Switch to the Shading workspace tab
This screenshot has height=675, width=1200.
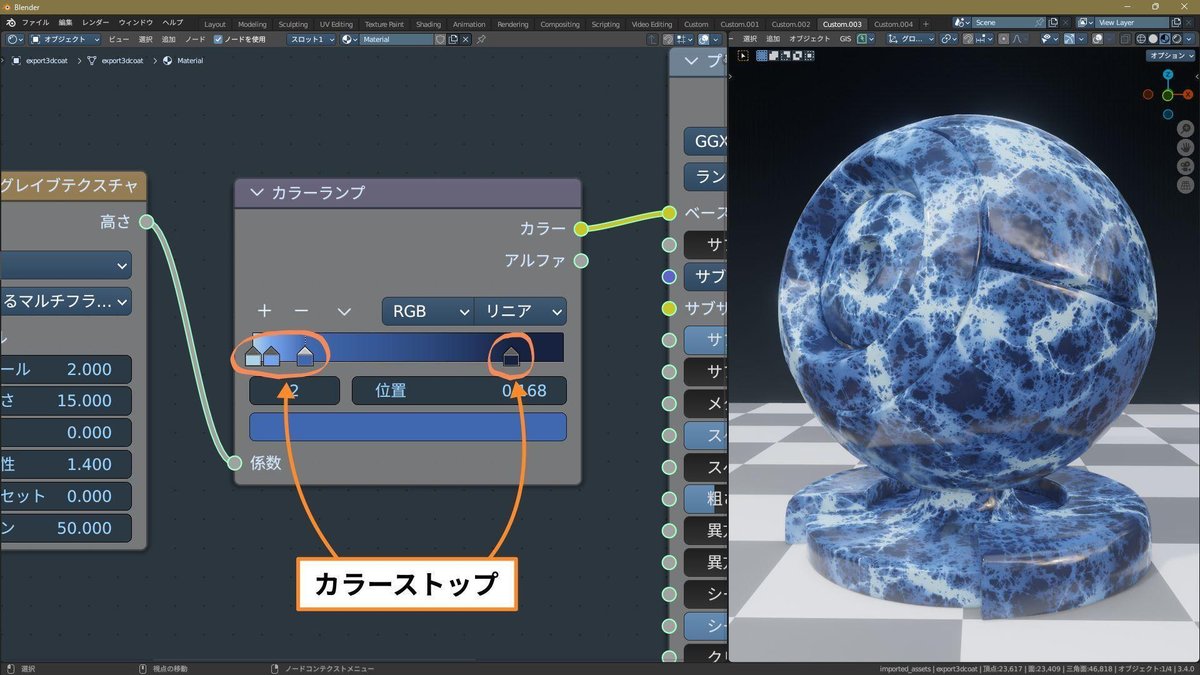[428, 23]
